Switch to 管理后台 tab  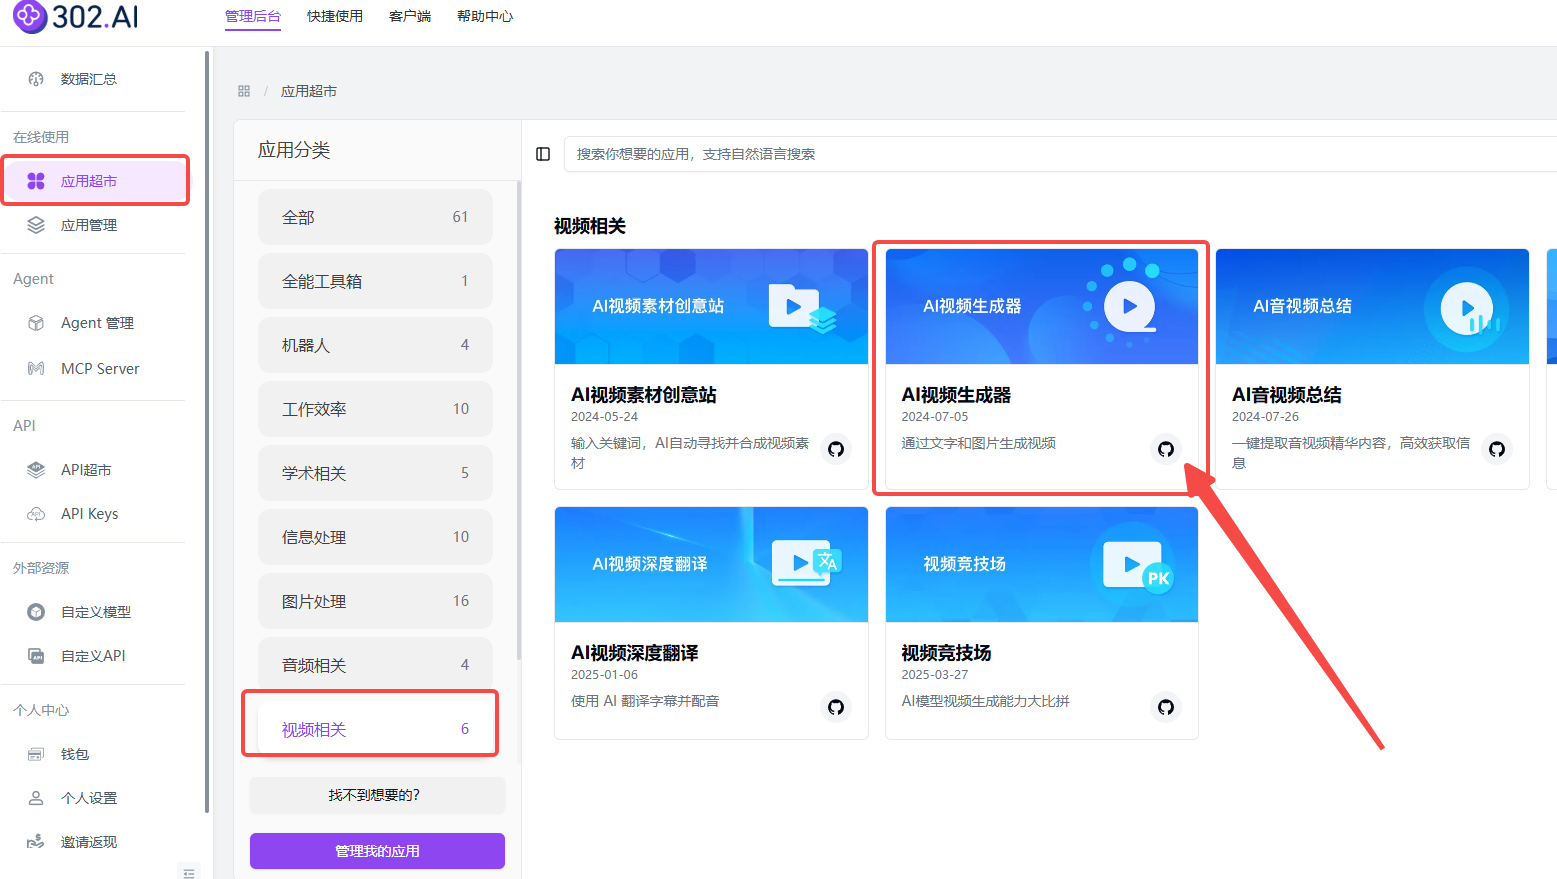(x=253, y=16)
